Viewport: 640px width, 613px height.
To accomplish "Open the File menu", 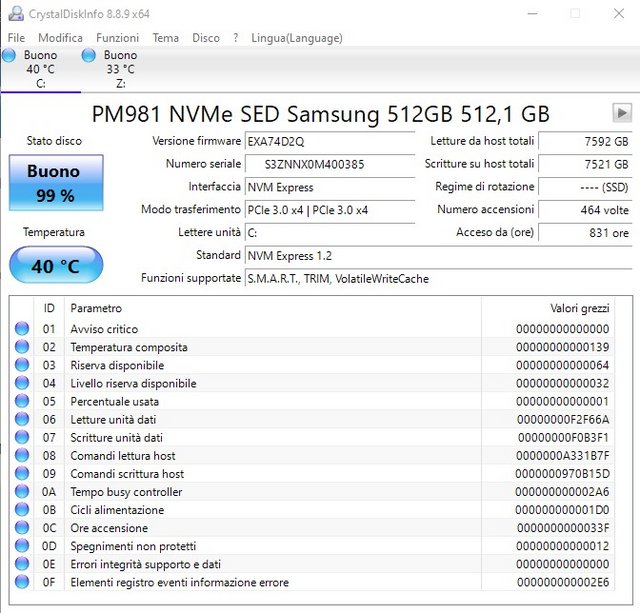I will click(16, 38).
